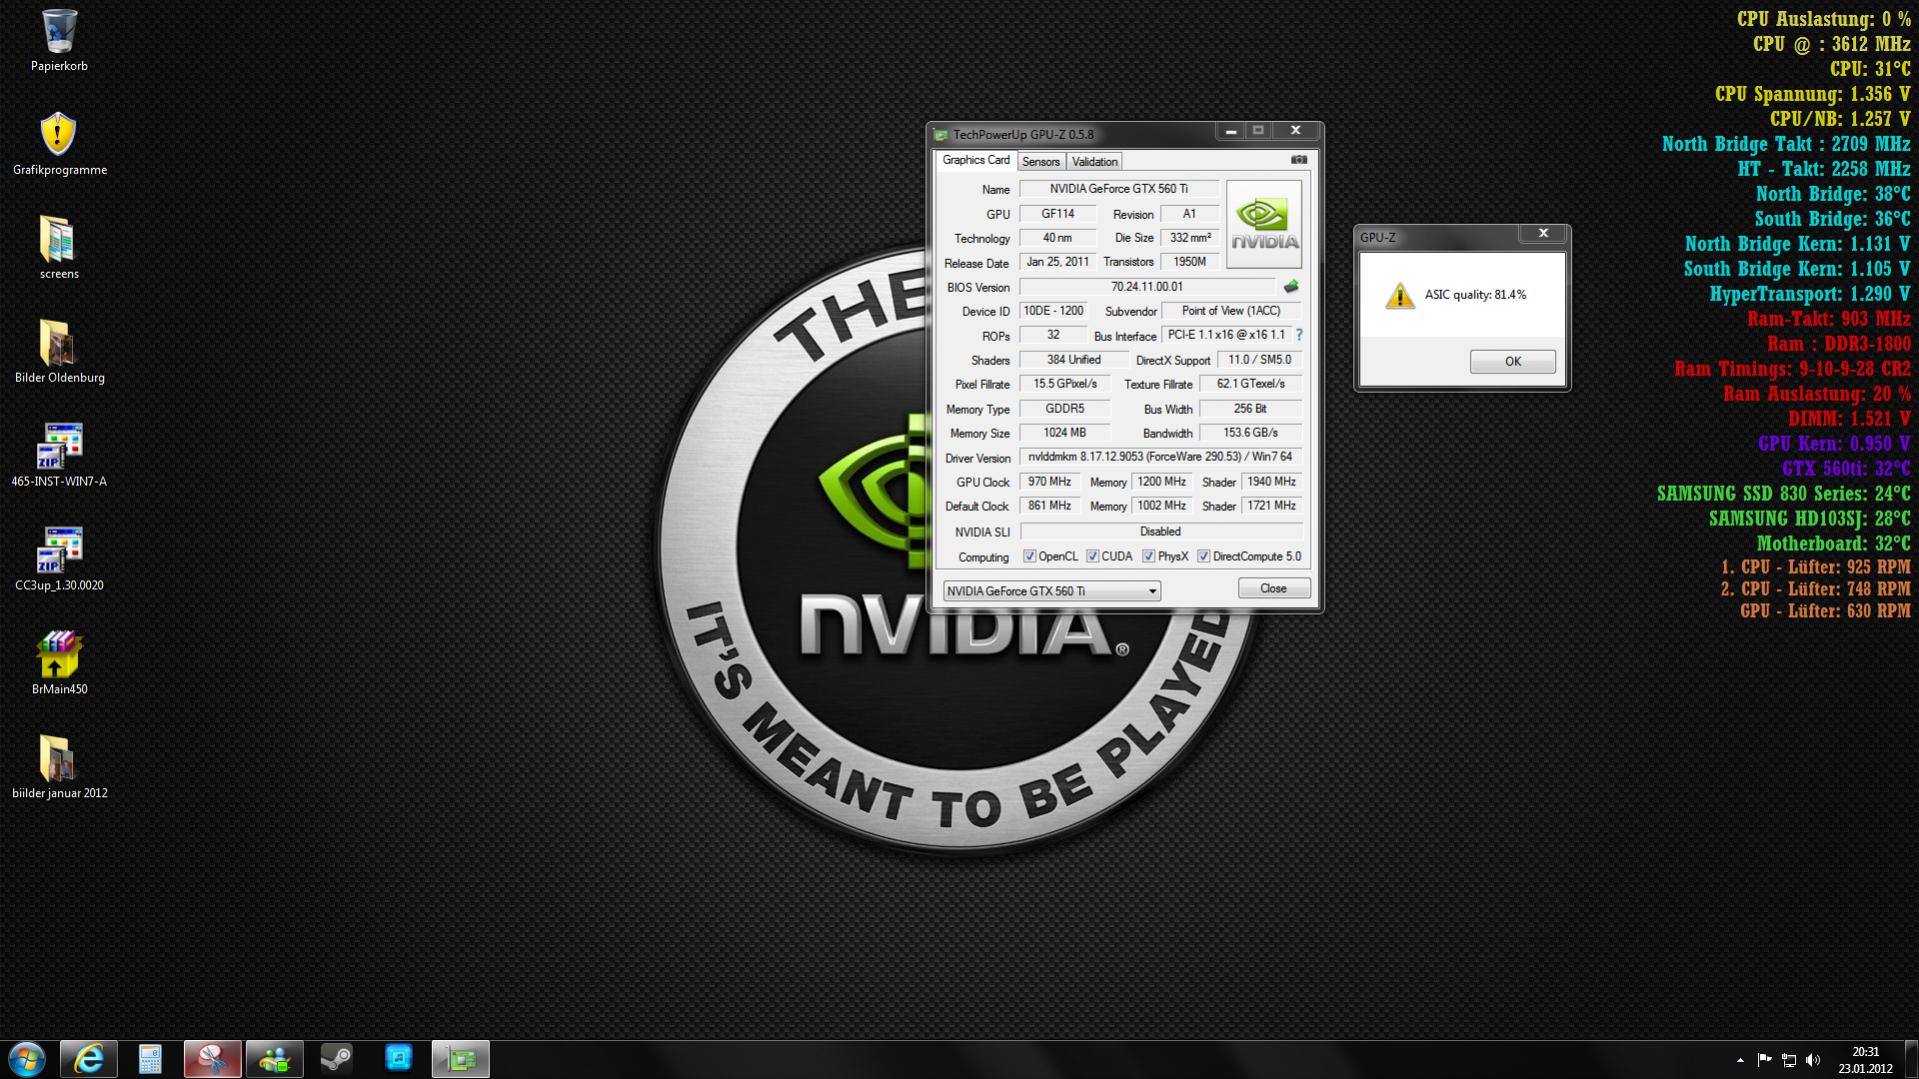This screenshot has height=1079, width=1919.
Task: Click the Memory Size field 1024 MB
Action: coord(1064,433)
